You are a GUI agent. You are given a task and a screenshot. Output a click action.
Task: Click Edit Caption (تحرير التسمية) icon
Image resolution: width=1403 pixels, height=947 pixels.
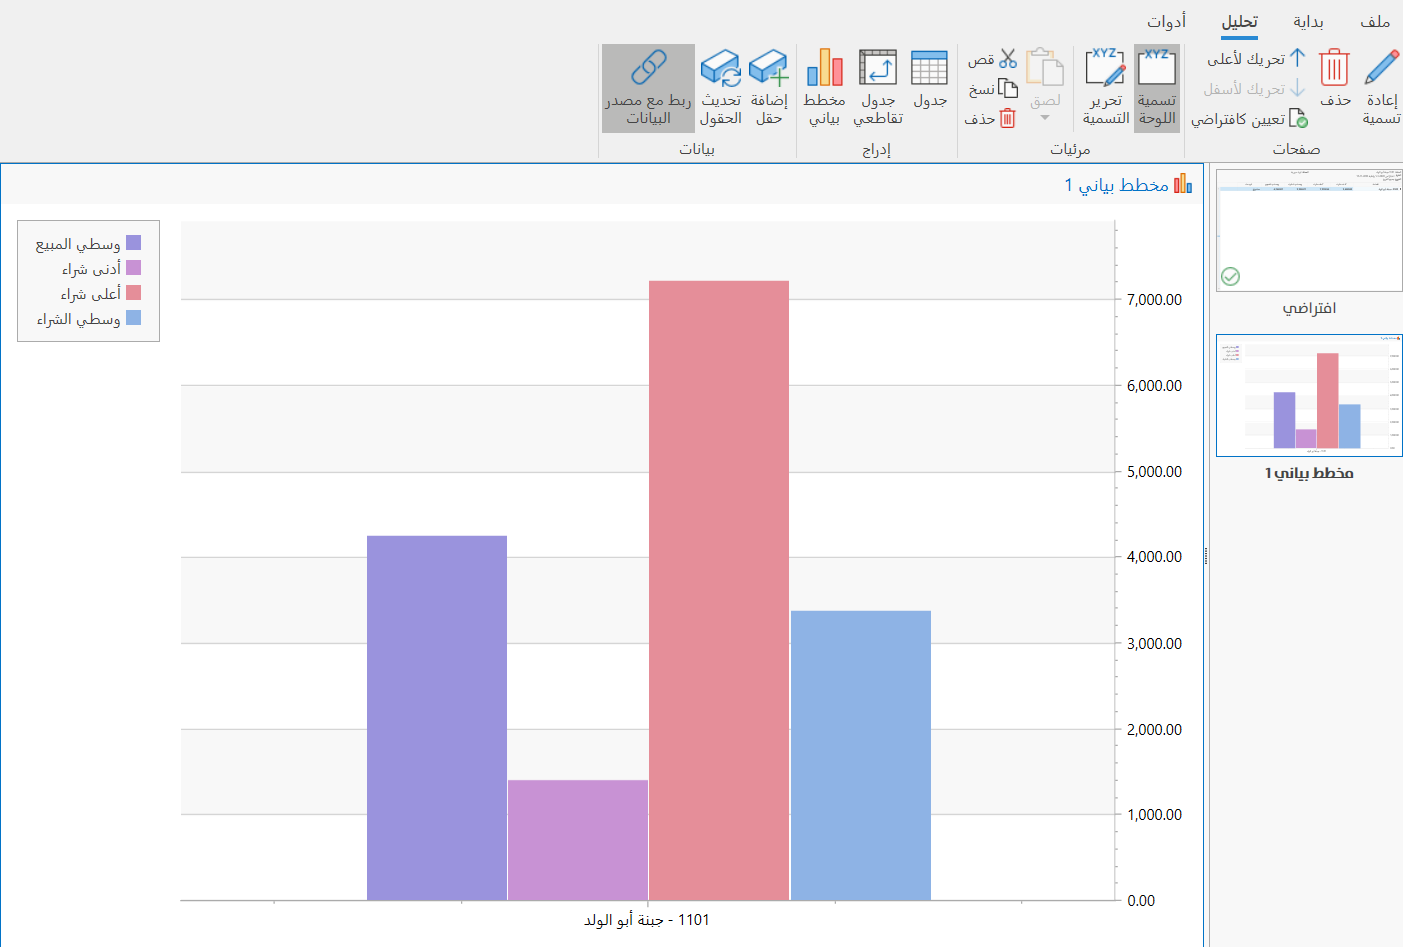click(1105, 69)
